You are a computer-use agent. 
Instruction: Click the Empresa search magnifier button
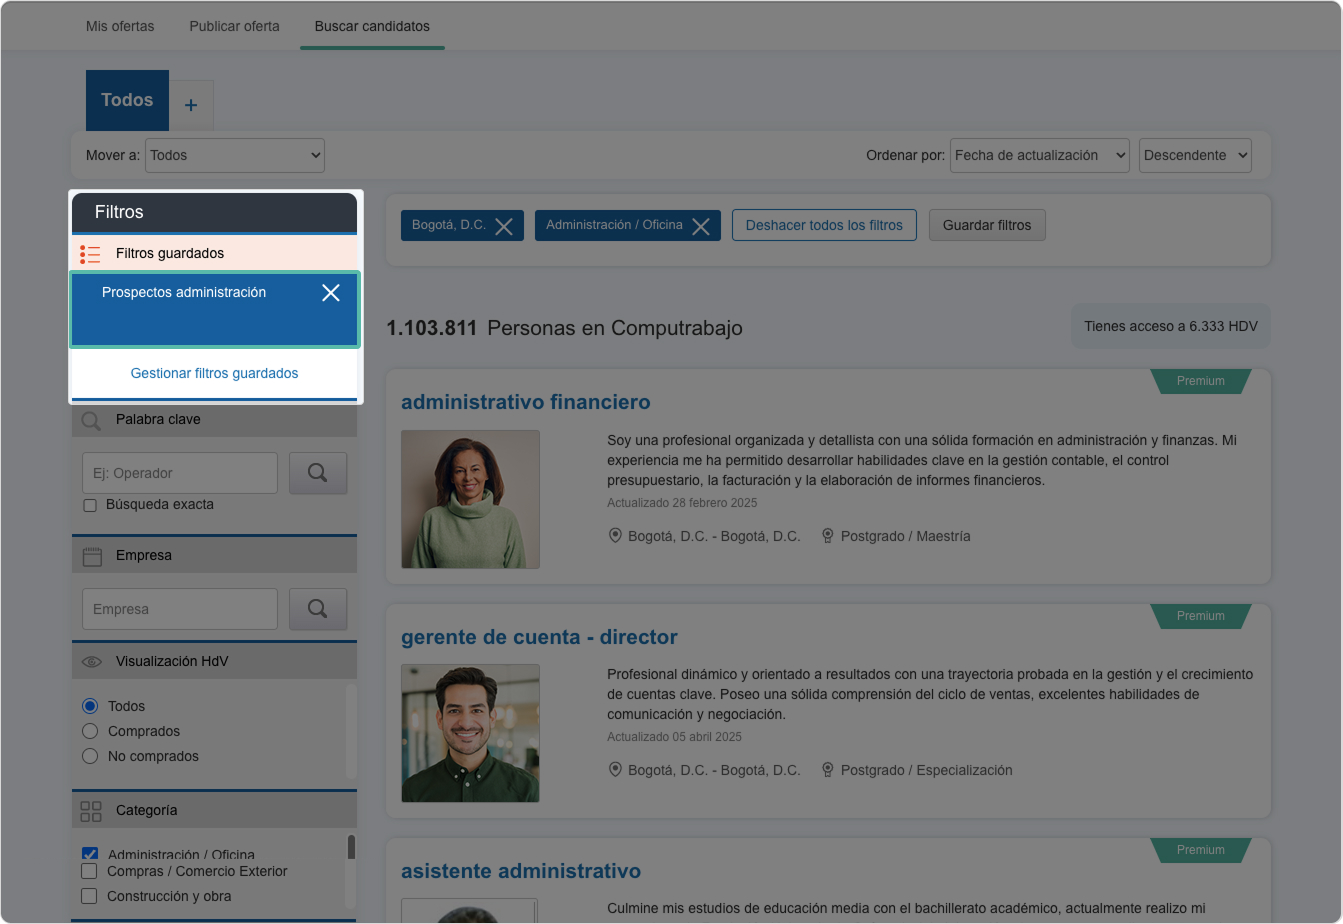coord(318,609)
